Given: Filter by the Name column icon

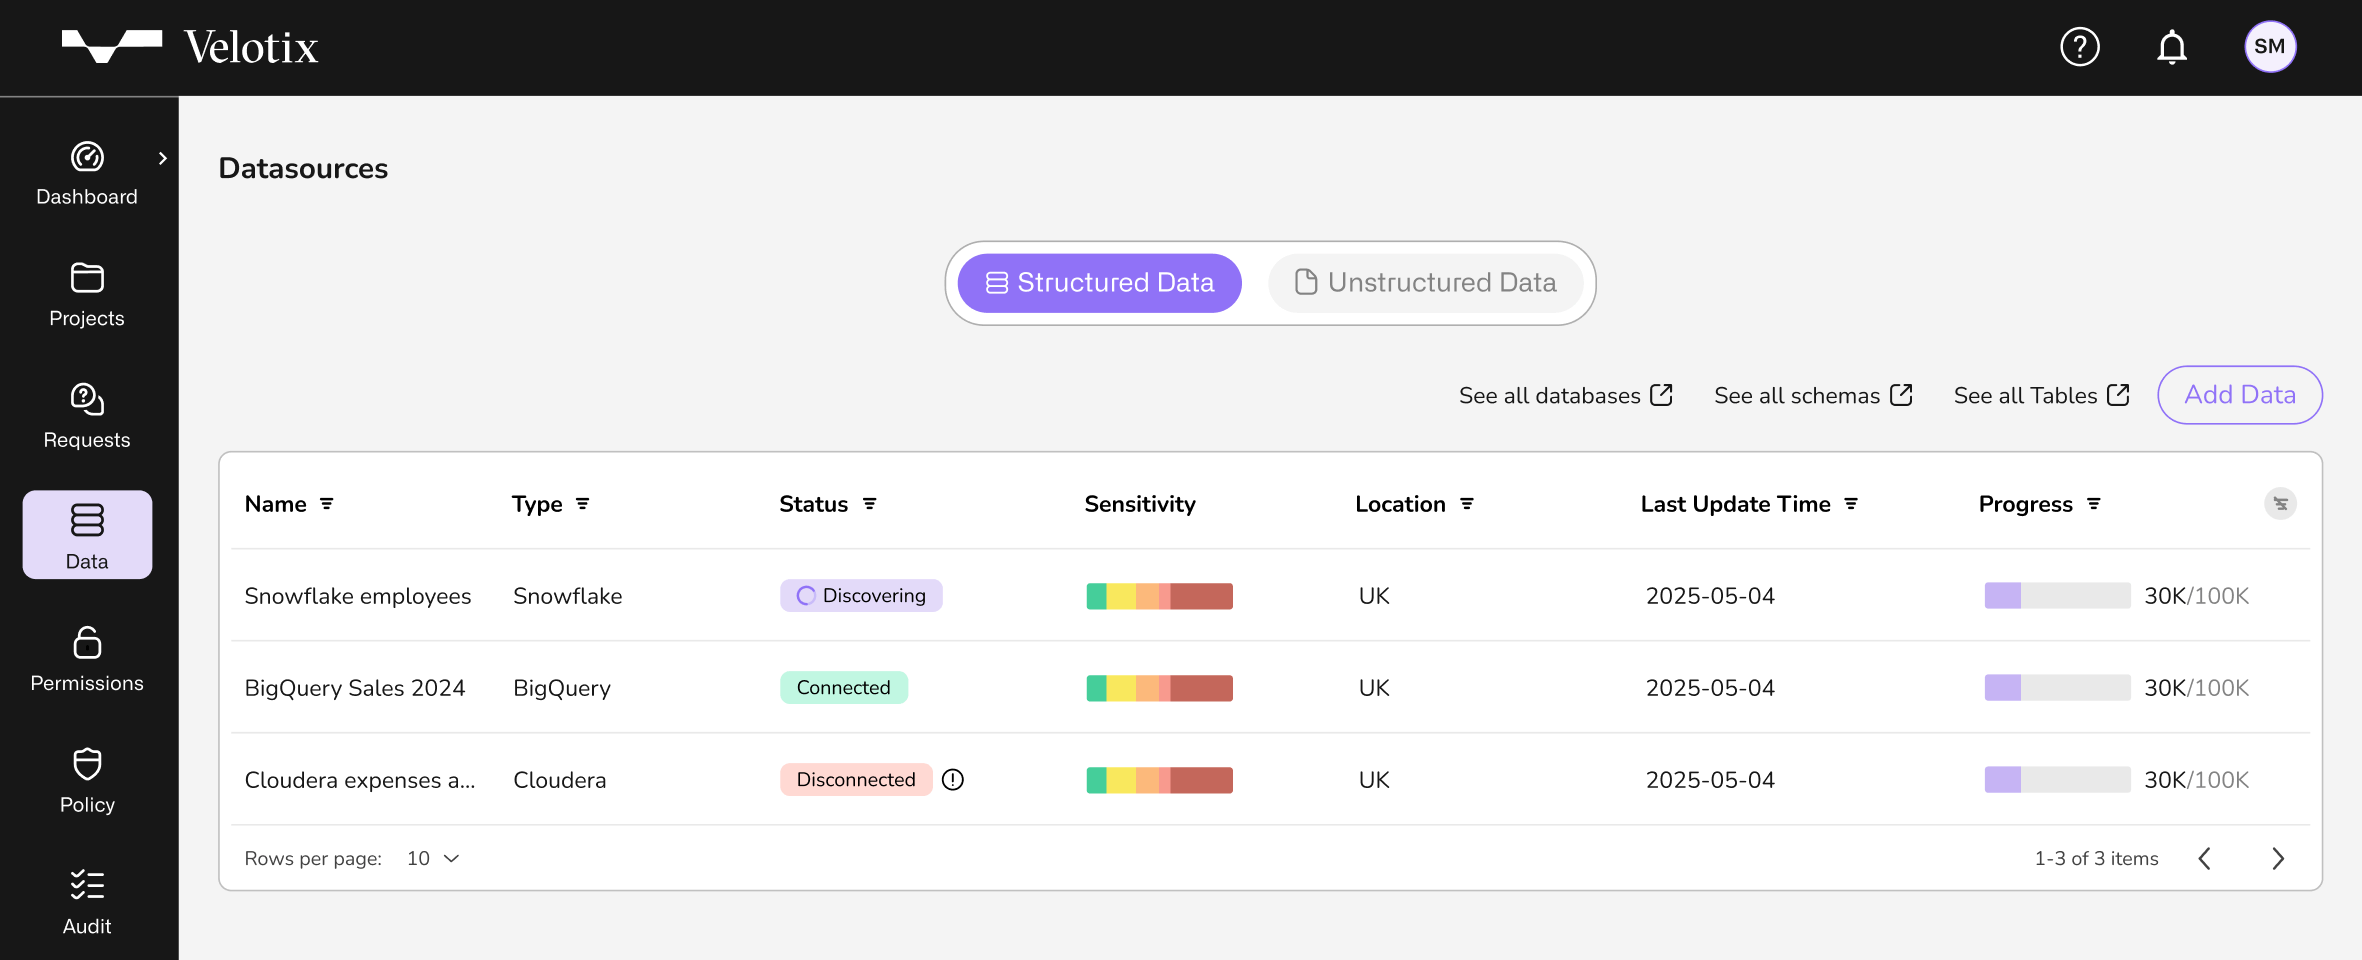Looking at the screenshot, I should pos(326,504).
